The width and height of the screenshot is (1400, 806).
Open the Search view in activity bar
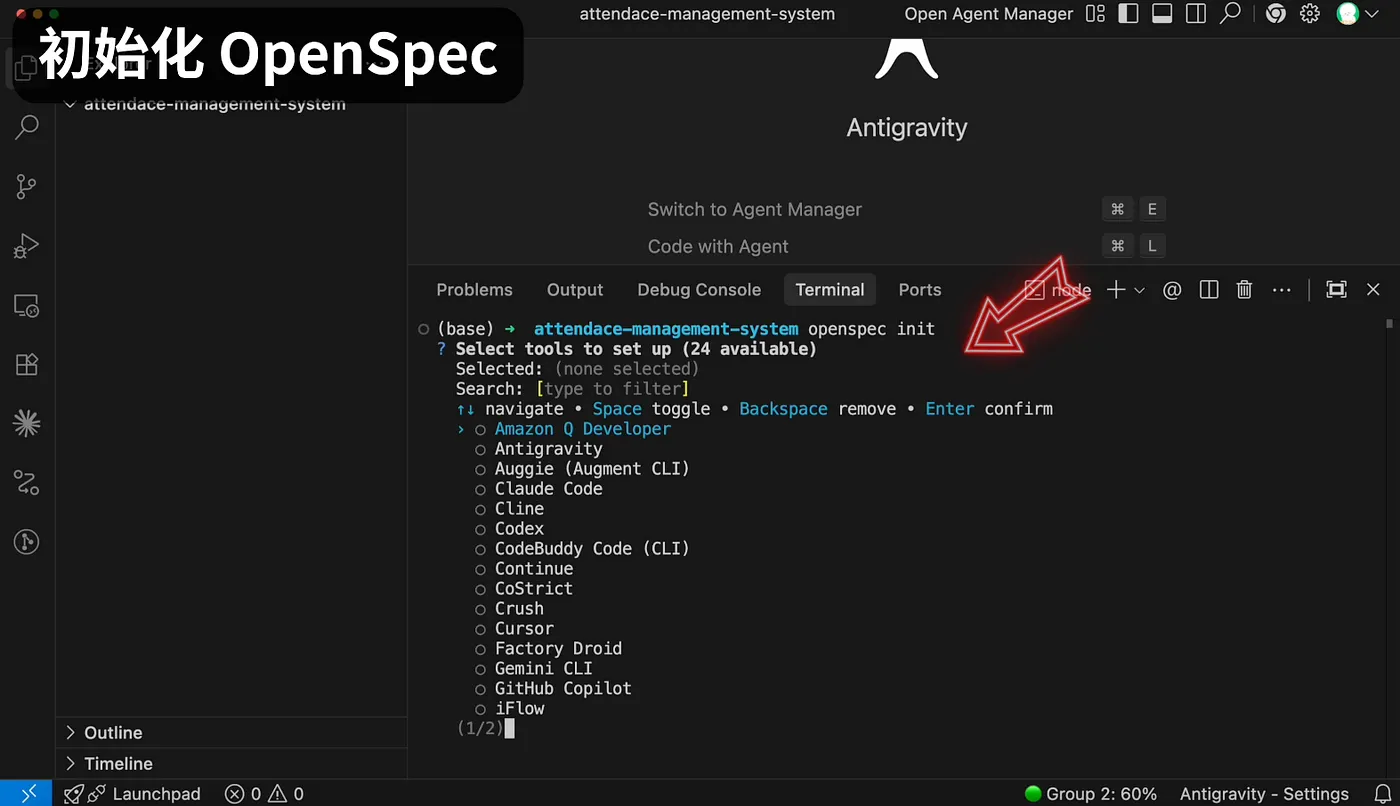(27, 127)
